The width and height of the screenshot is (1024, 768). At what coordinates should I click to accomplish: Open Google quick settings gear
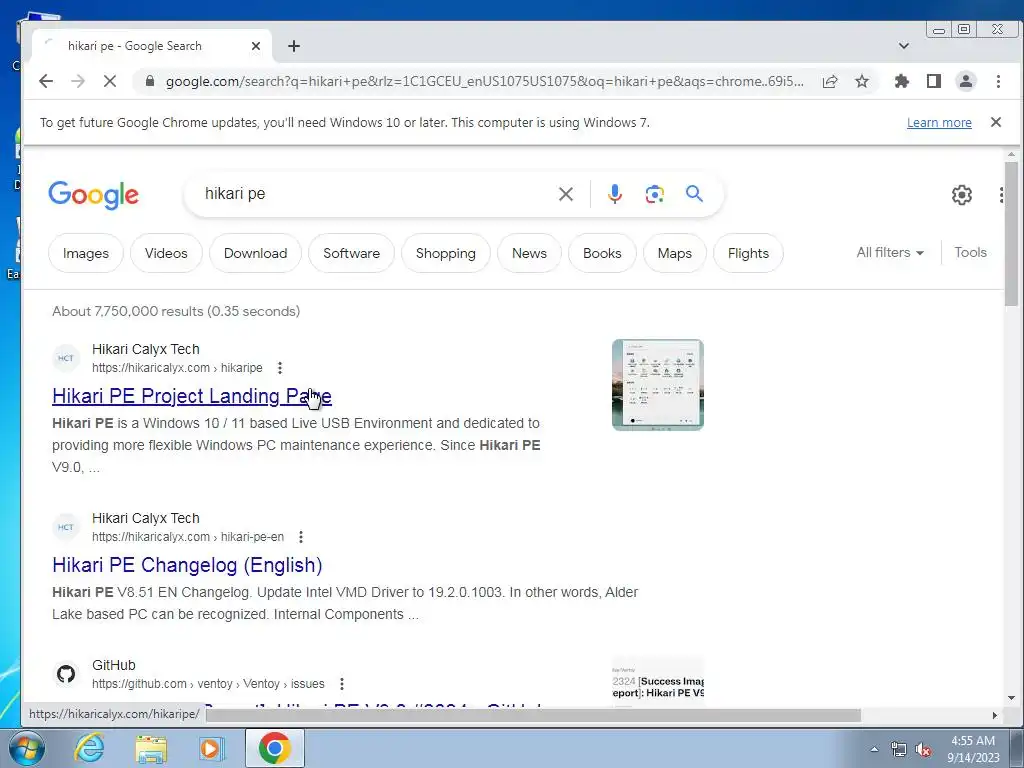[x=961, y=195]
